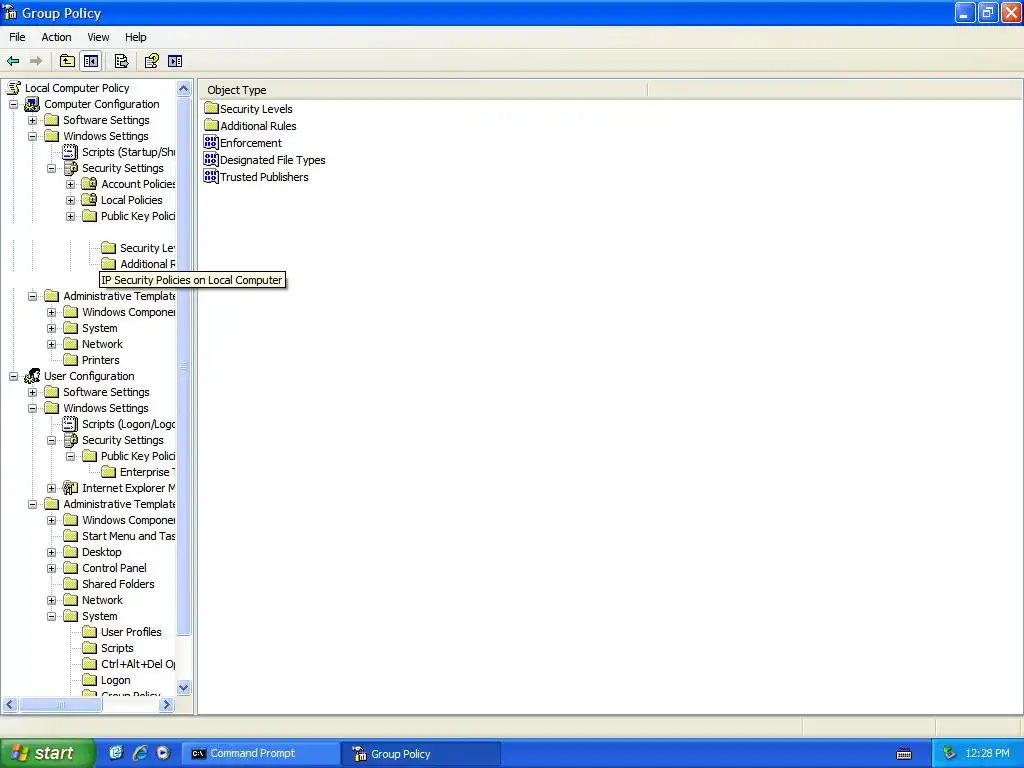This screenshot has height=768, width=1024.
Task: Sort by the Object Type column header
Action: click(424, 90)
